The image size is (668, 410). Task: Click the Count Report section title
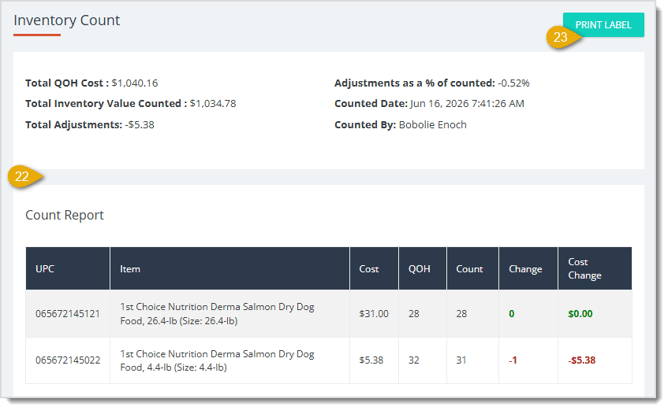(64, 215)
